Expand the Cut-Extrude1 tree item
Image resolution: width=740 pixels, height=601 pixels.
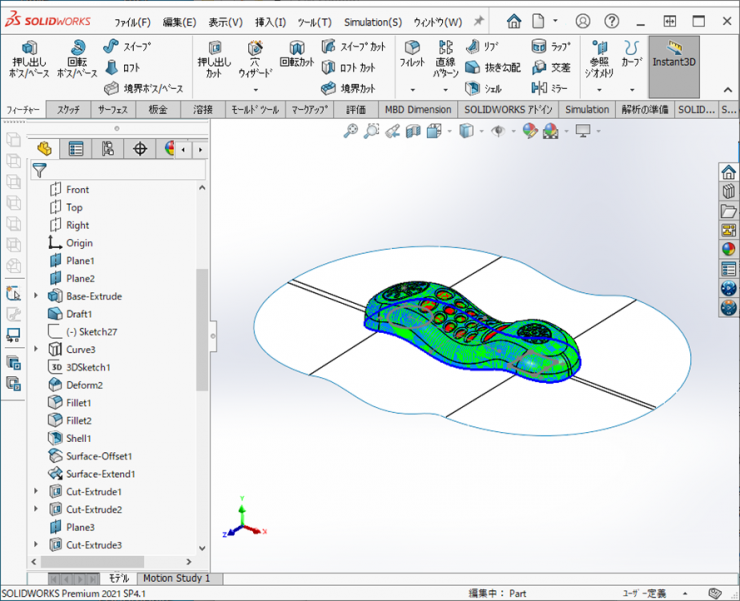click(37, 492)
